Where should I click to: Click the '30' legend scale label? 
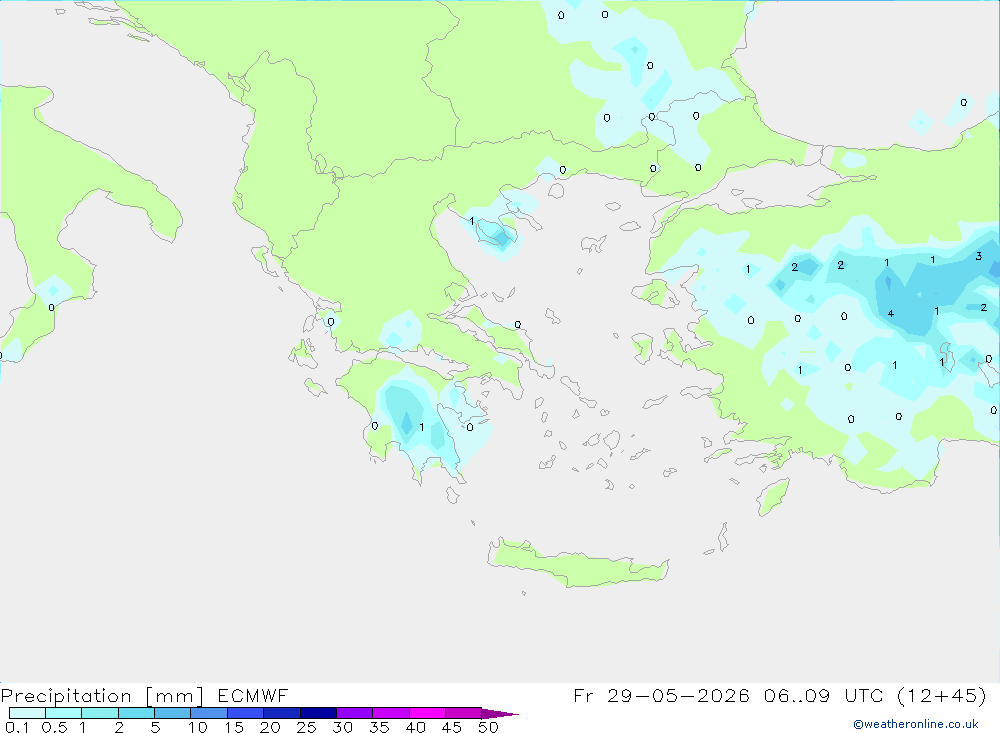coord(342,727)
